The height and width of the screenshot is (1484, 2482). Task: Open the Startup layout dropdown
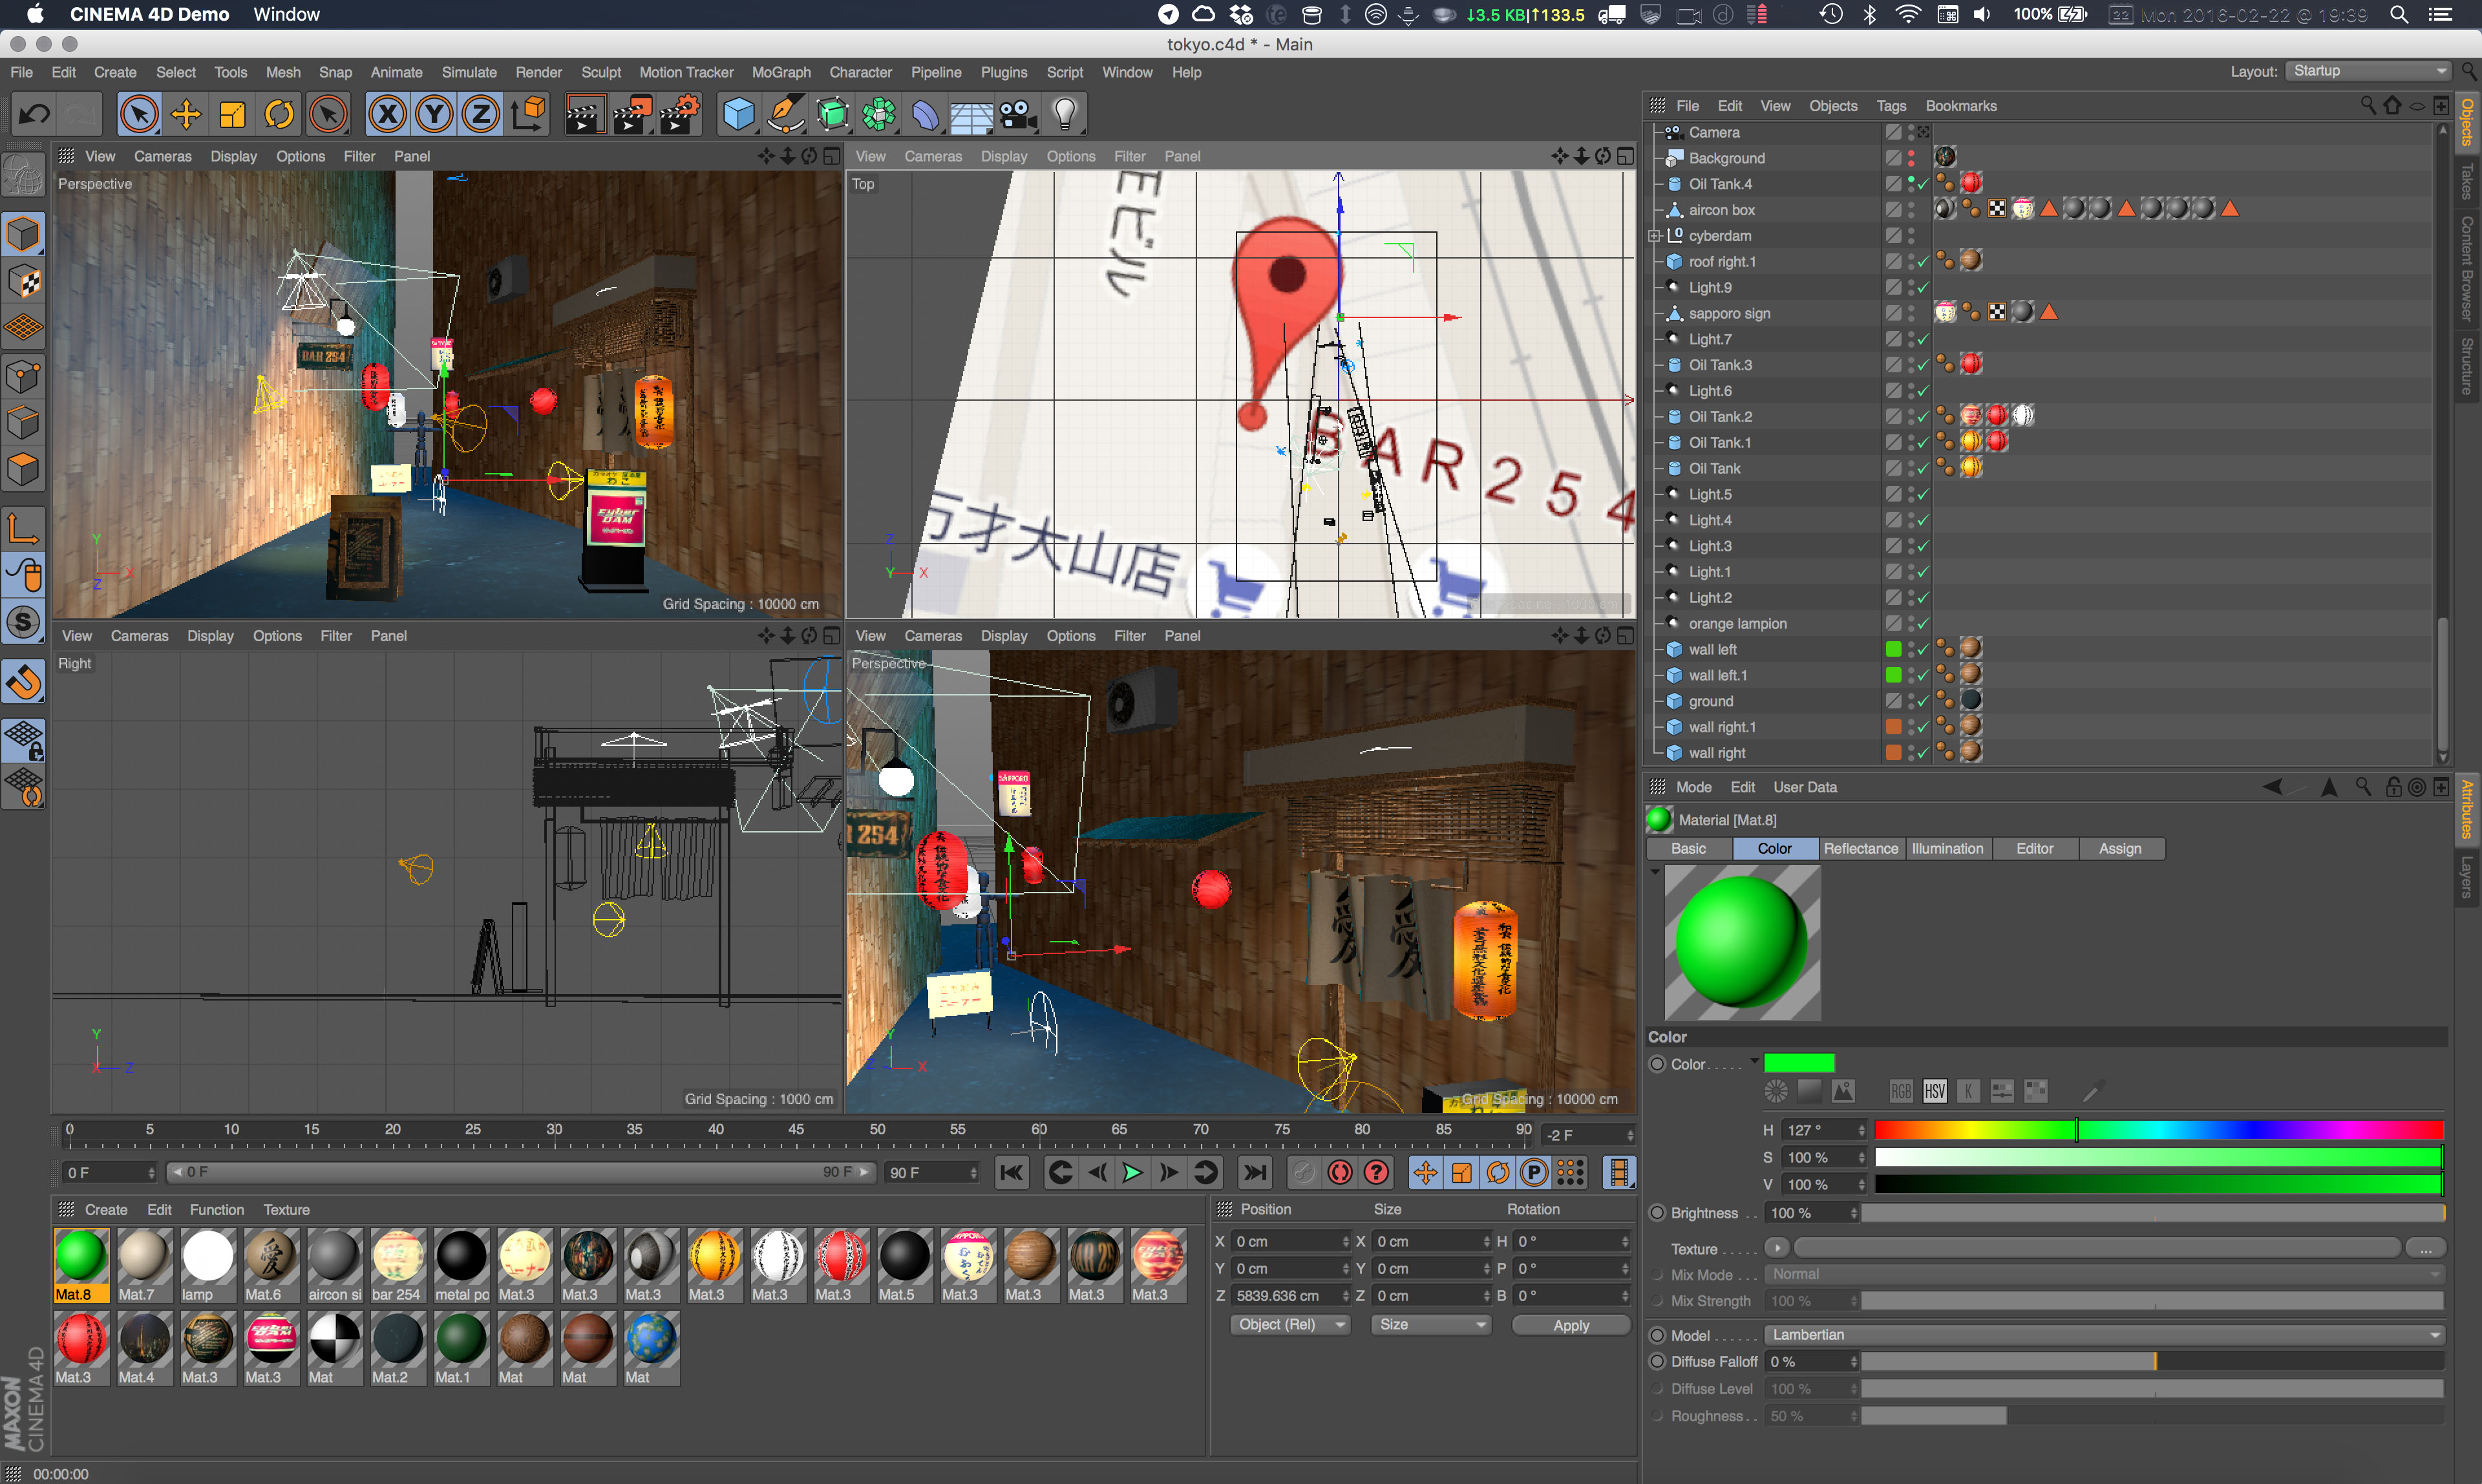point(2368,71)
